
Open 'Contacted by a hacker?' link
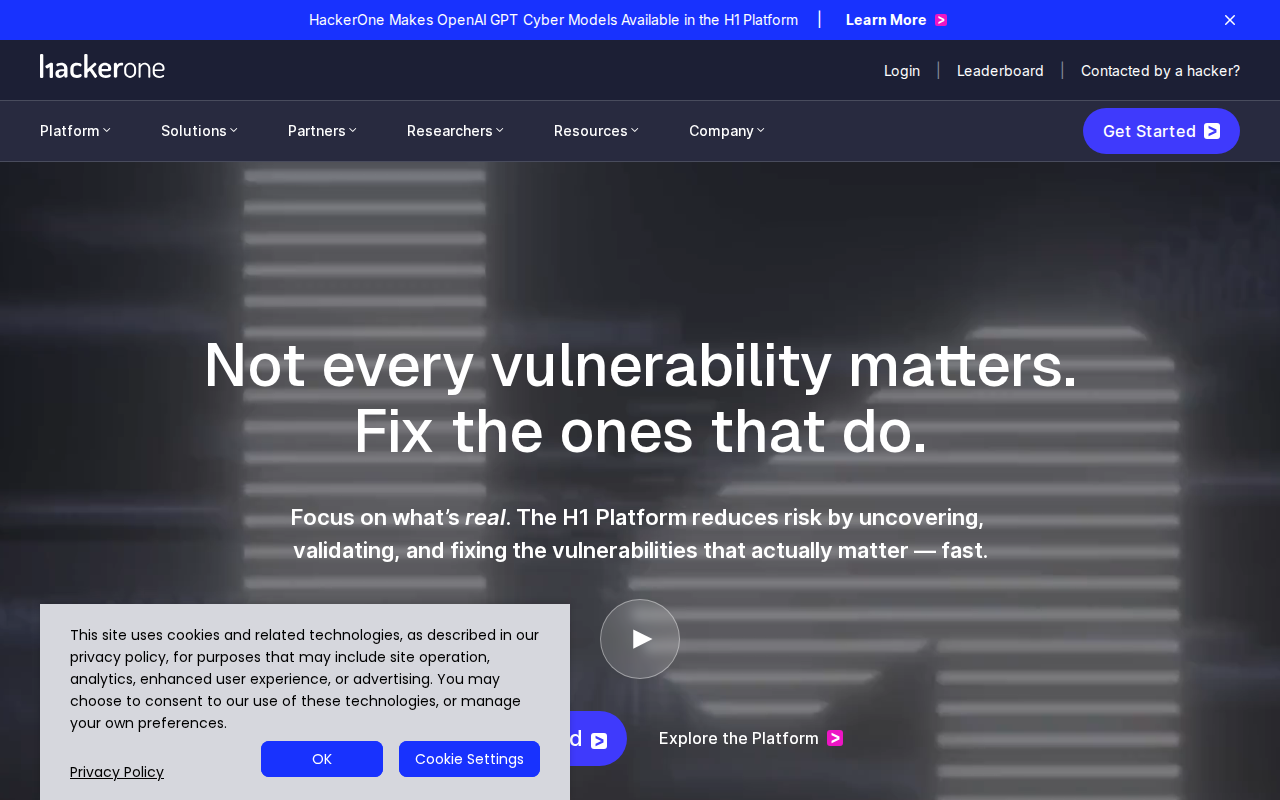tap(1160, 70)
